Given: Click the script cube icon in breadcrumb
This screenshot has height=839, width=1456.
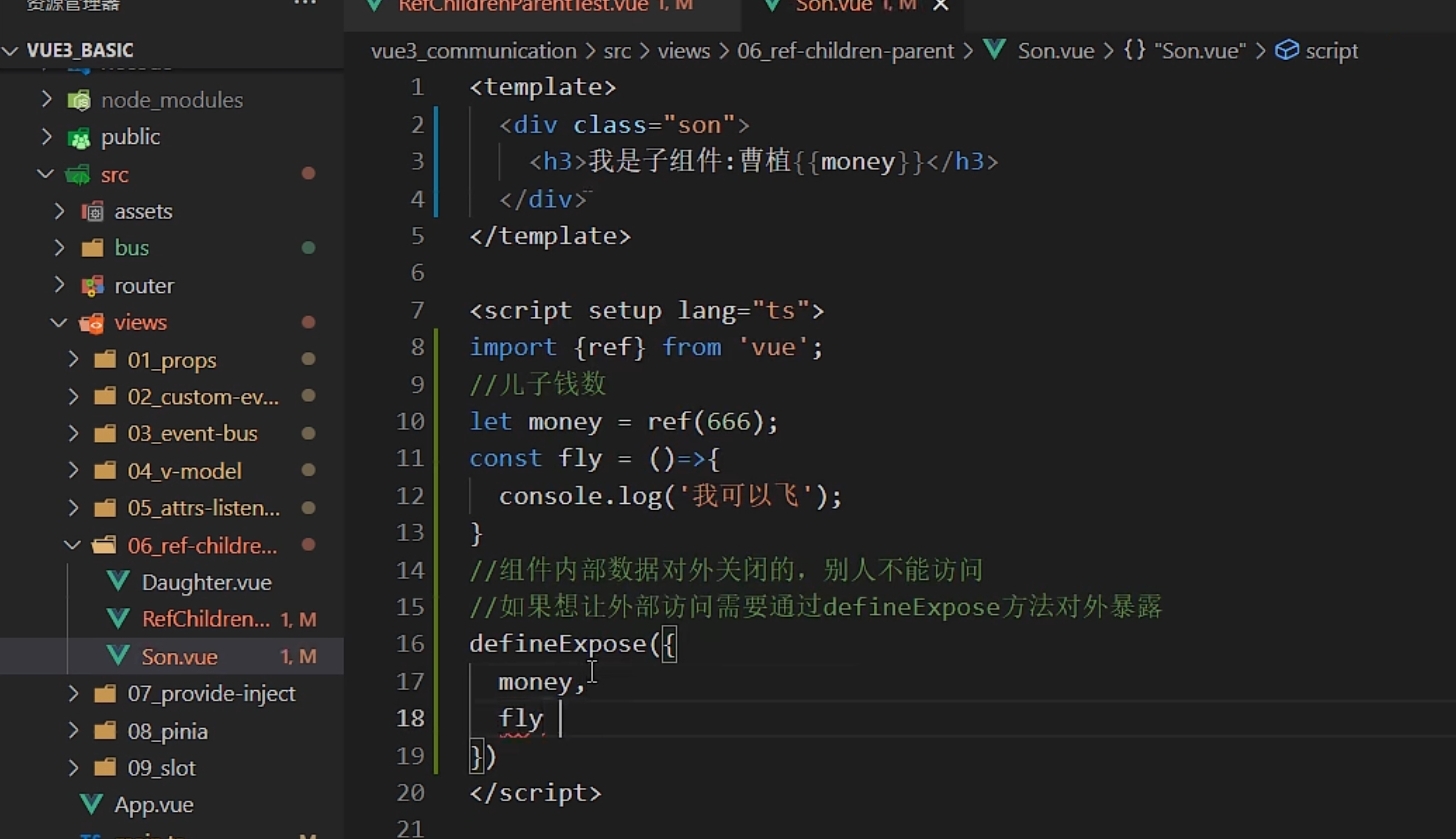Looking at the screenshot, I should [1288, 50].
